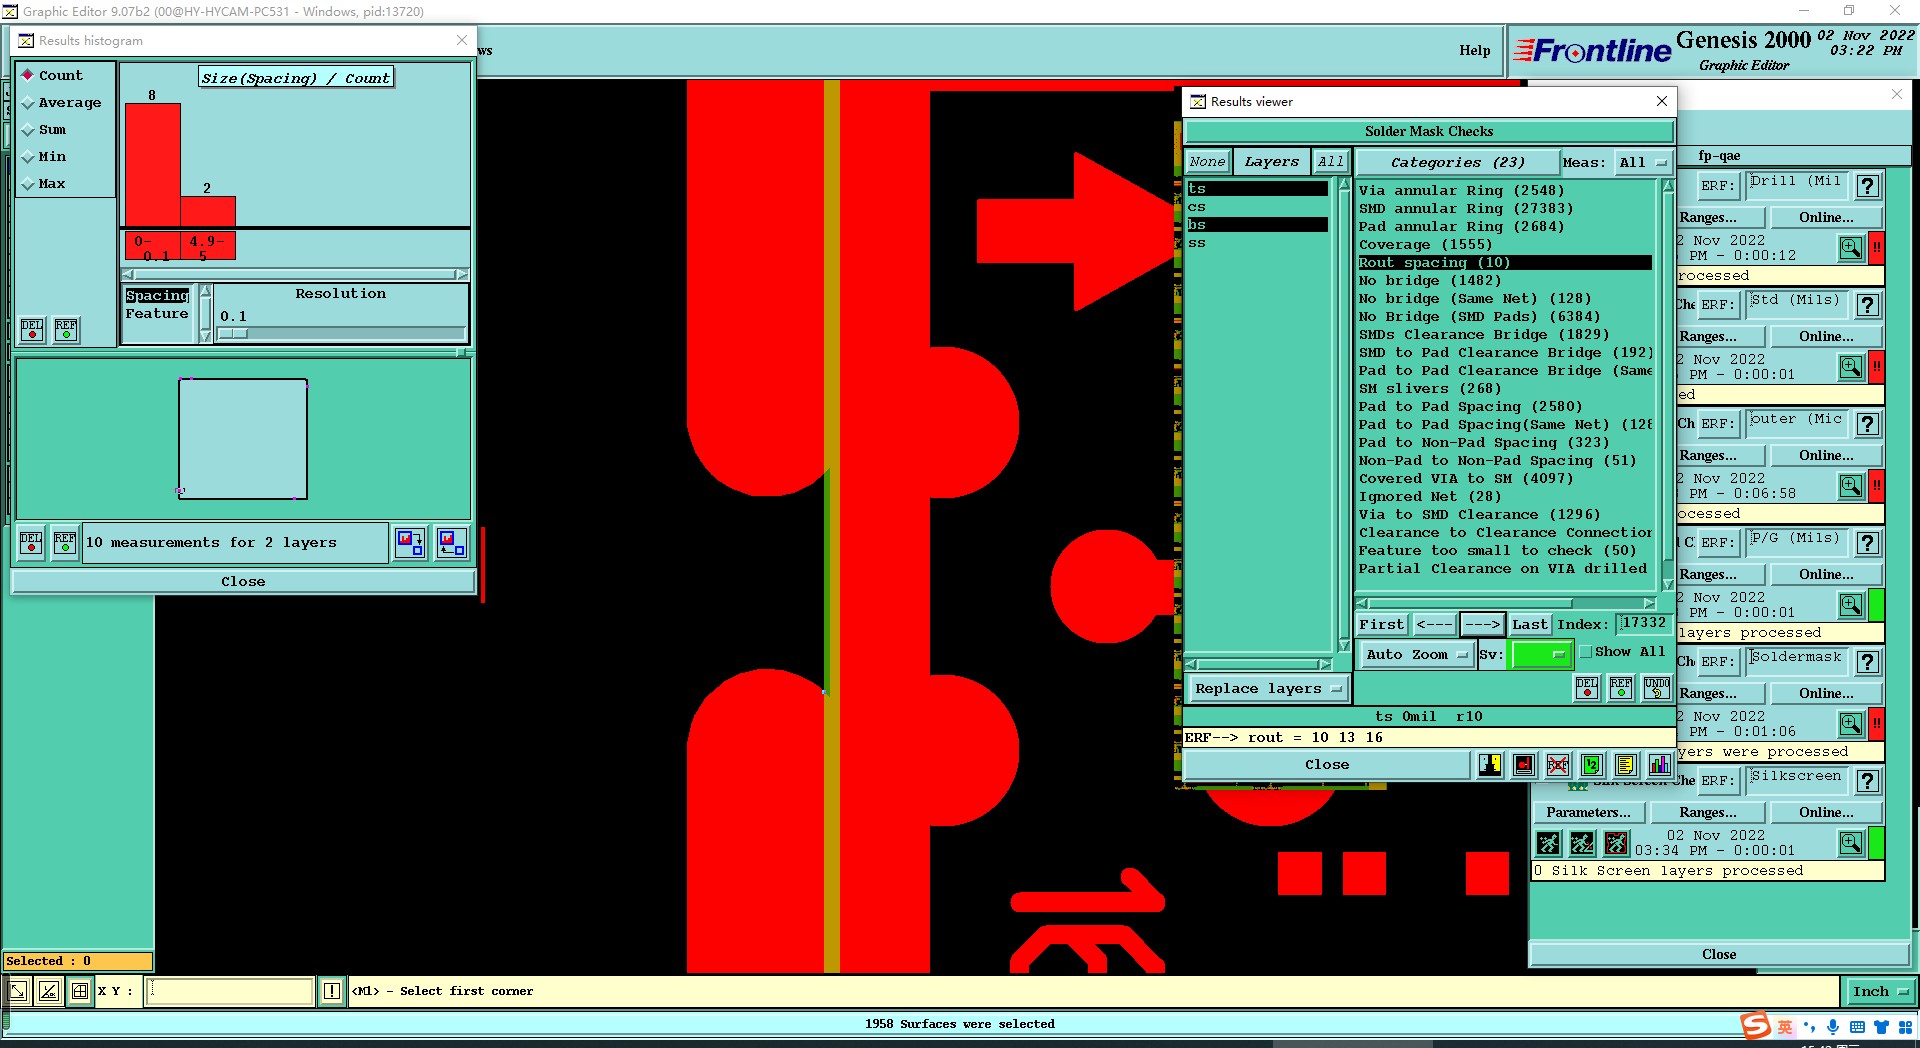
Task: Click Spacing list up arrow in histogram
Action: 206,291
